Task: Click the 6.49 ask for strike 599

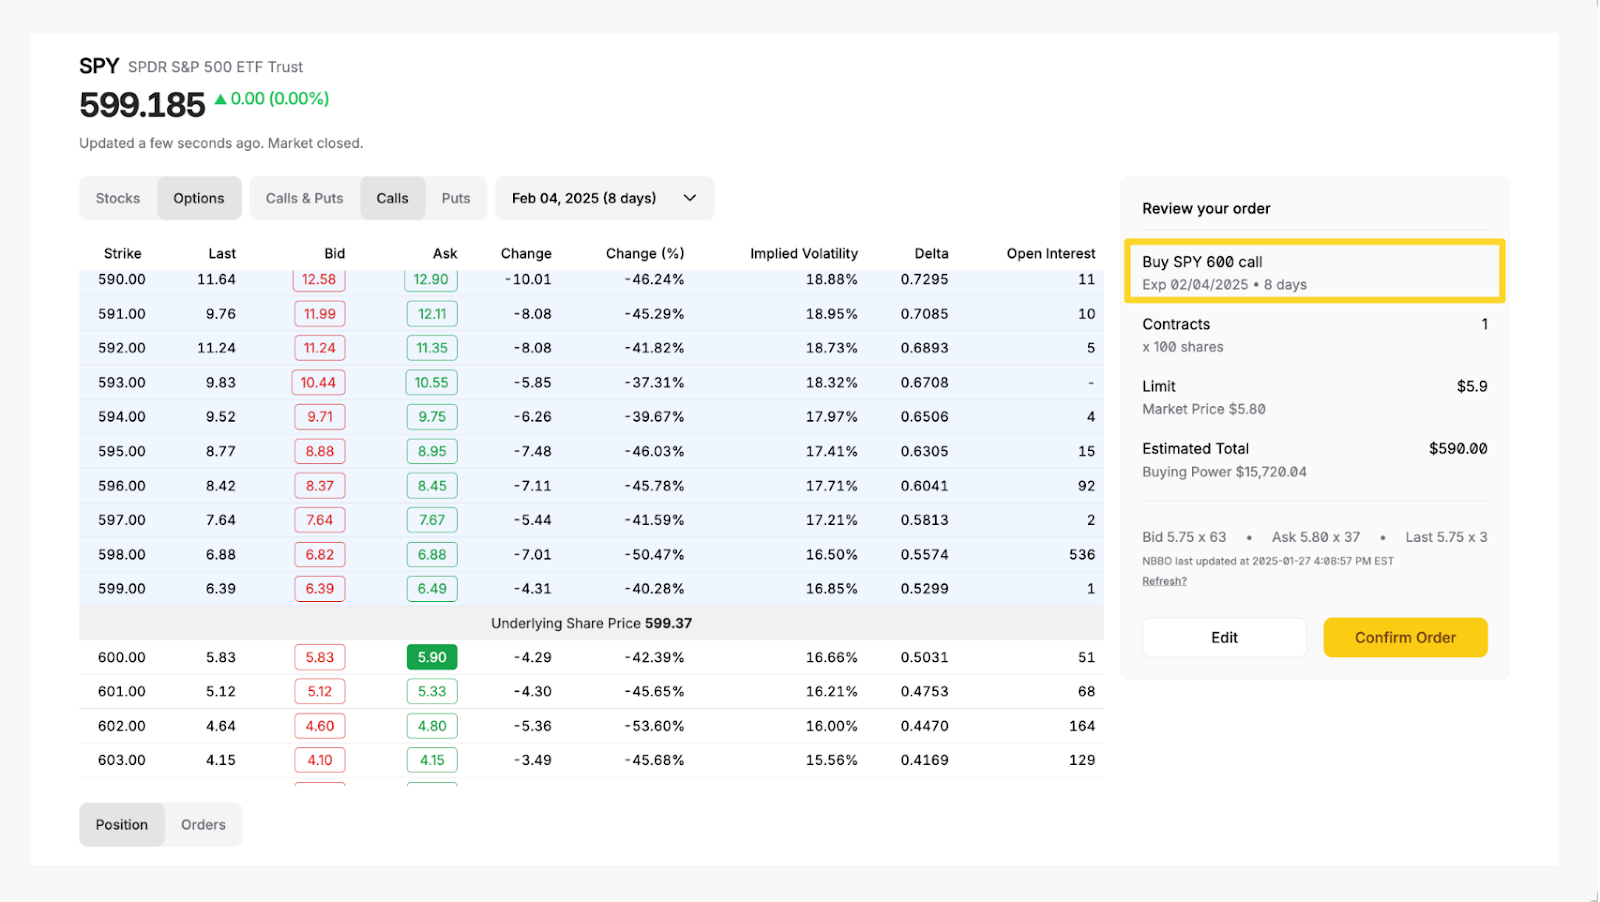Action: [x=432, y=589]
